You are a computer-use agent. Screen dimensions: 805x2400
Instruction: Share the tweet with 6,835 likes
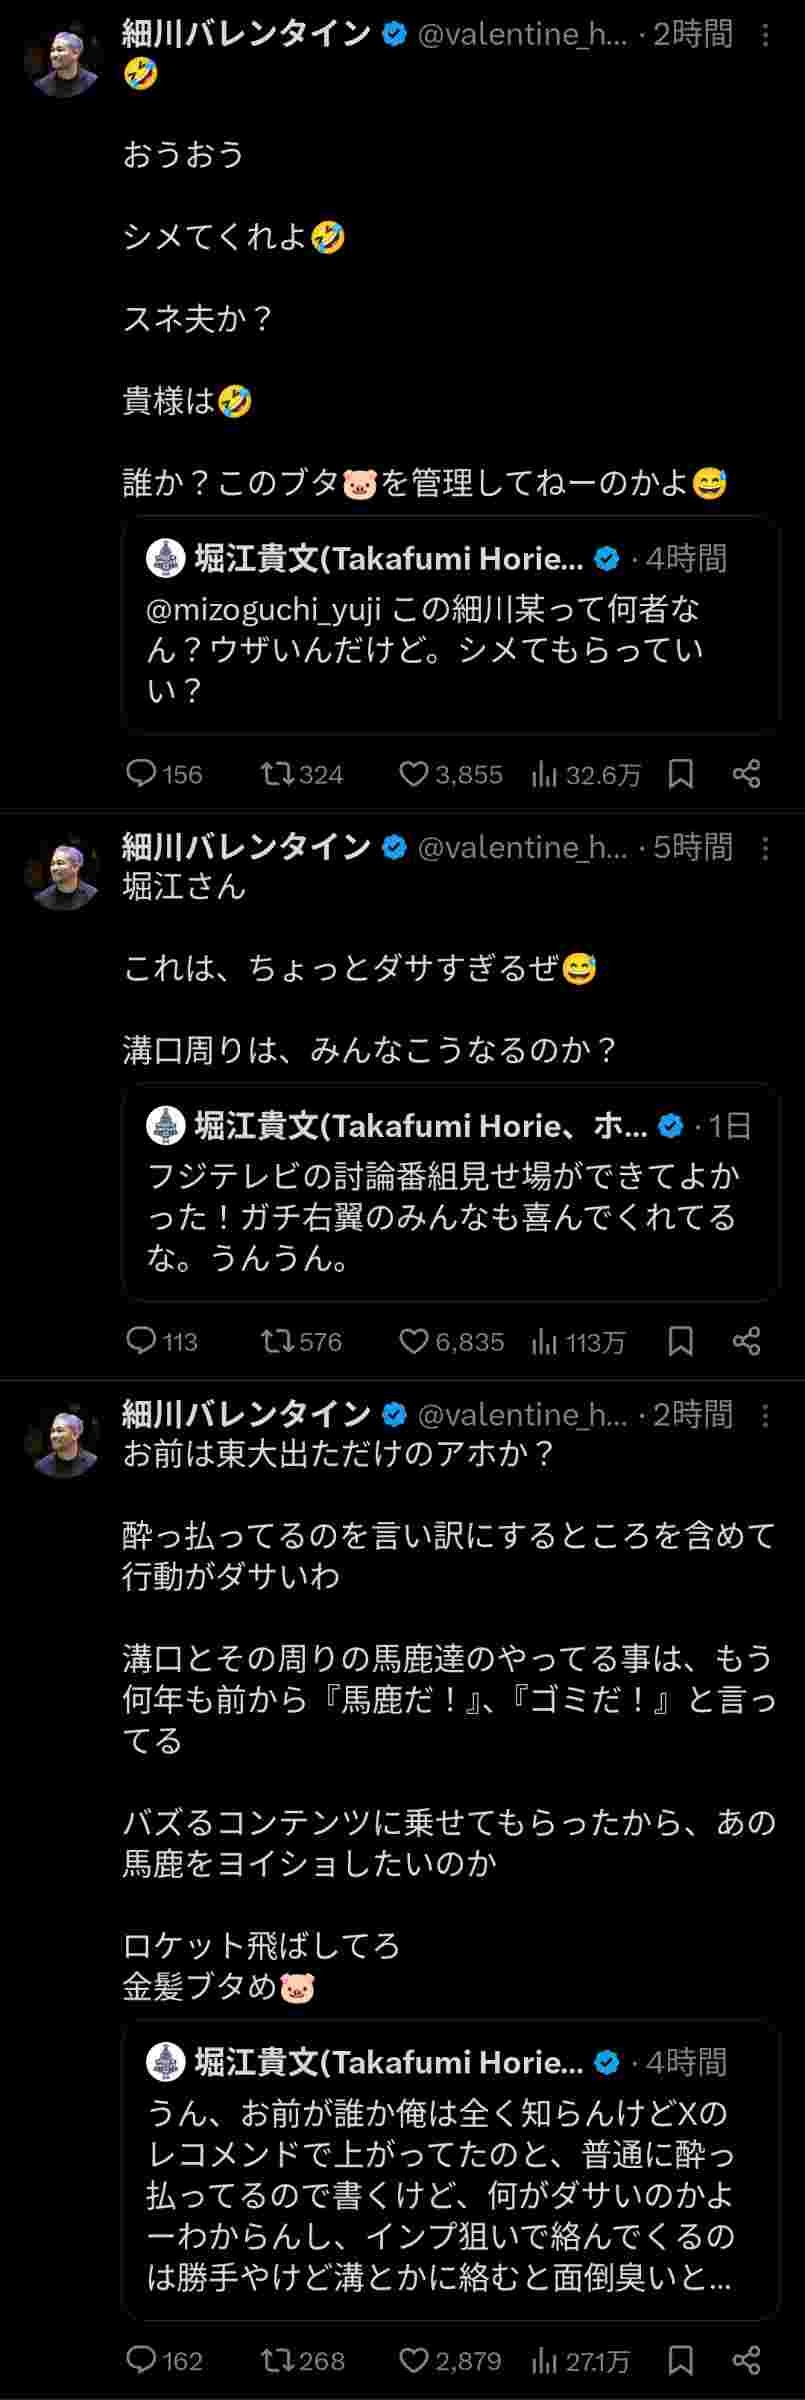(x=747, y=1341)
